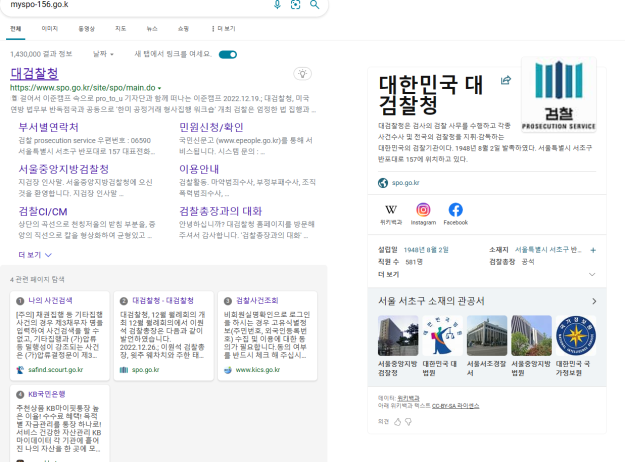Click the 1948년 8월 2일 founding date
The image size is (625, 462).
point(426,250)
